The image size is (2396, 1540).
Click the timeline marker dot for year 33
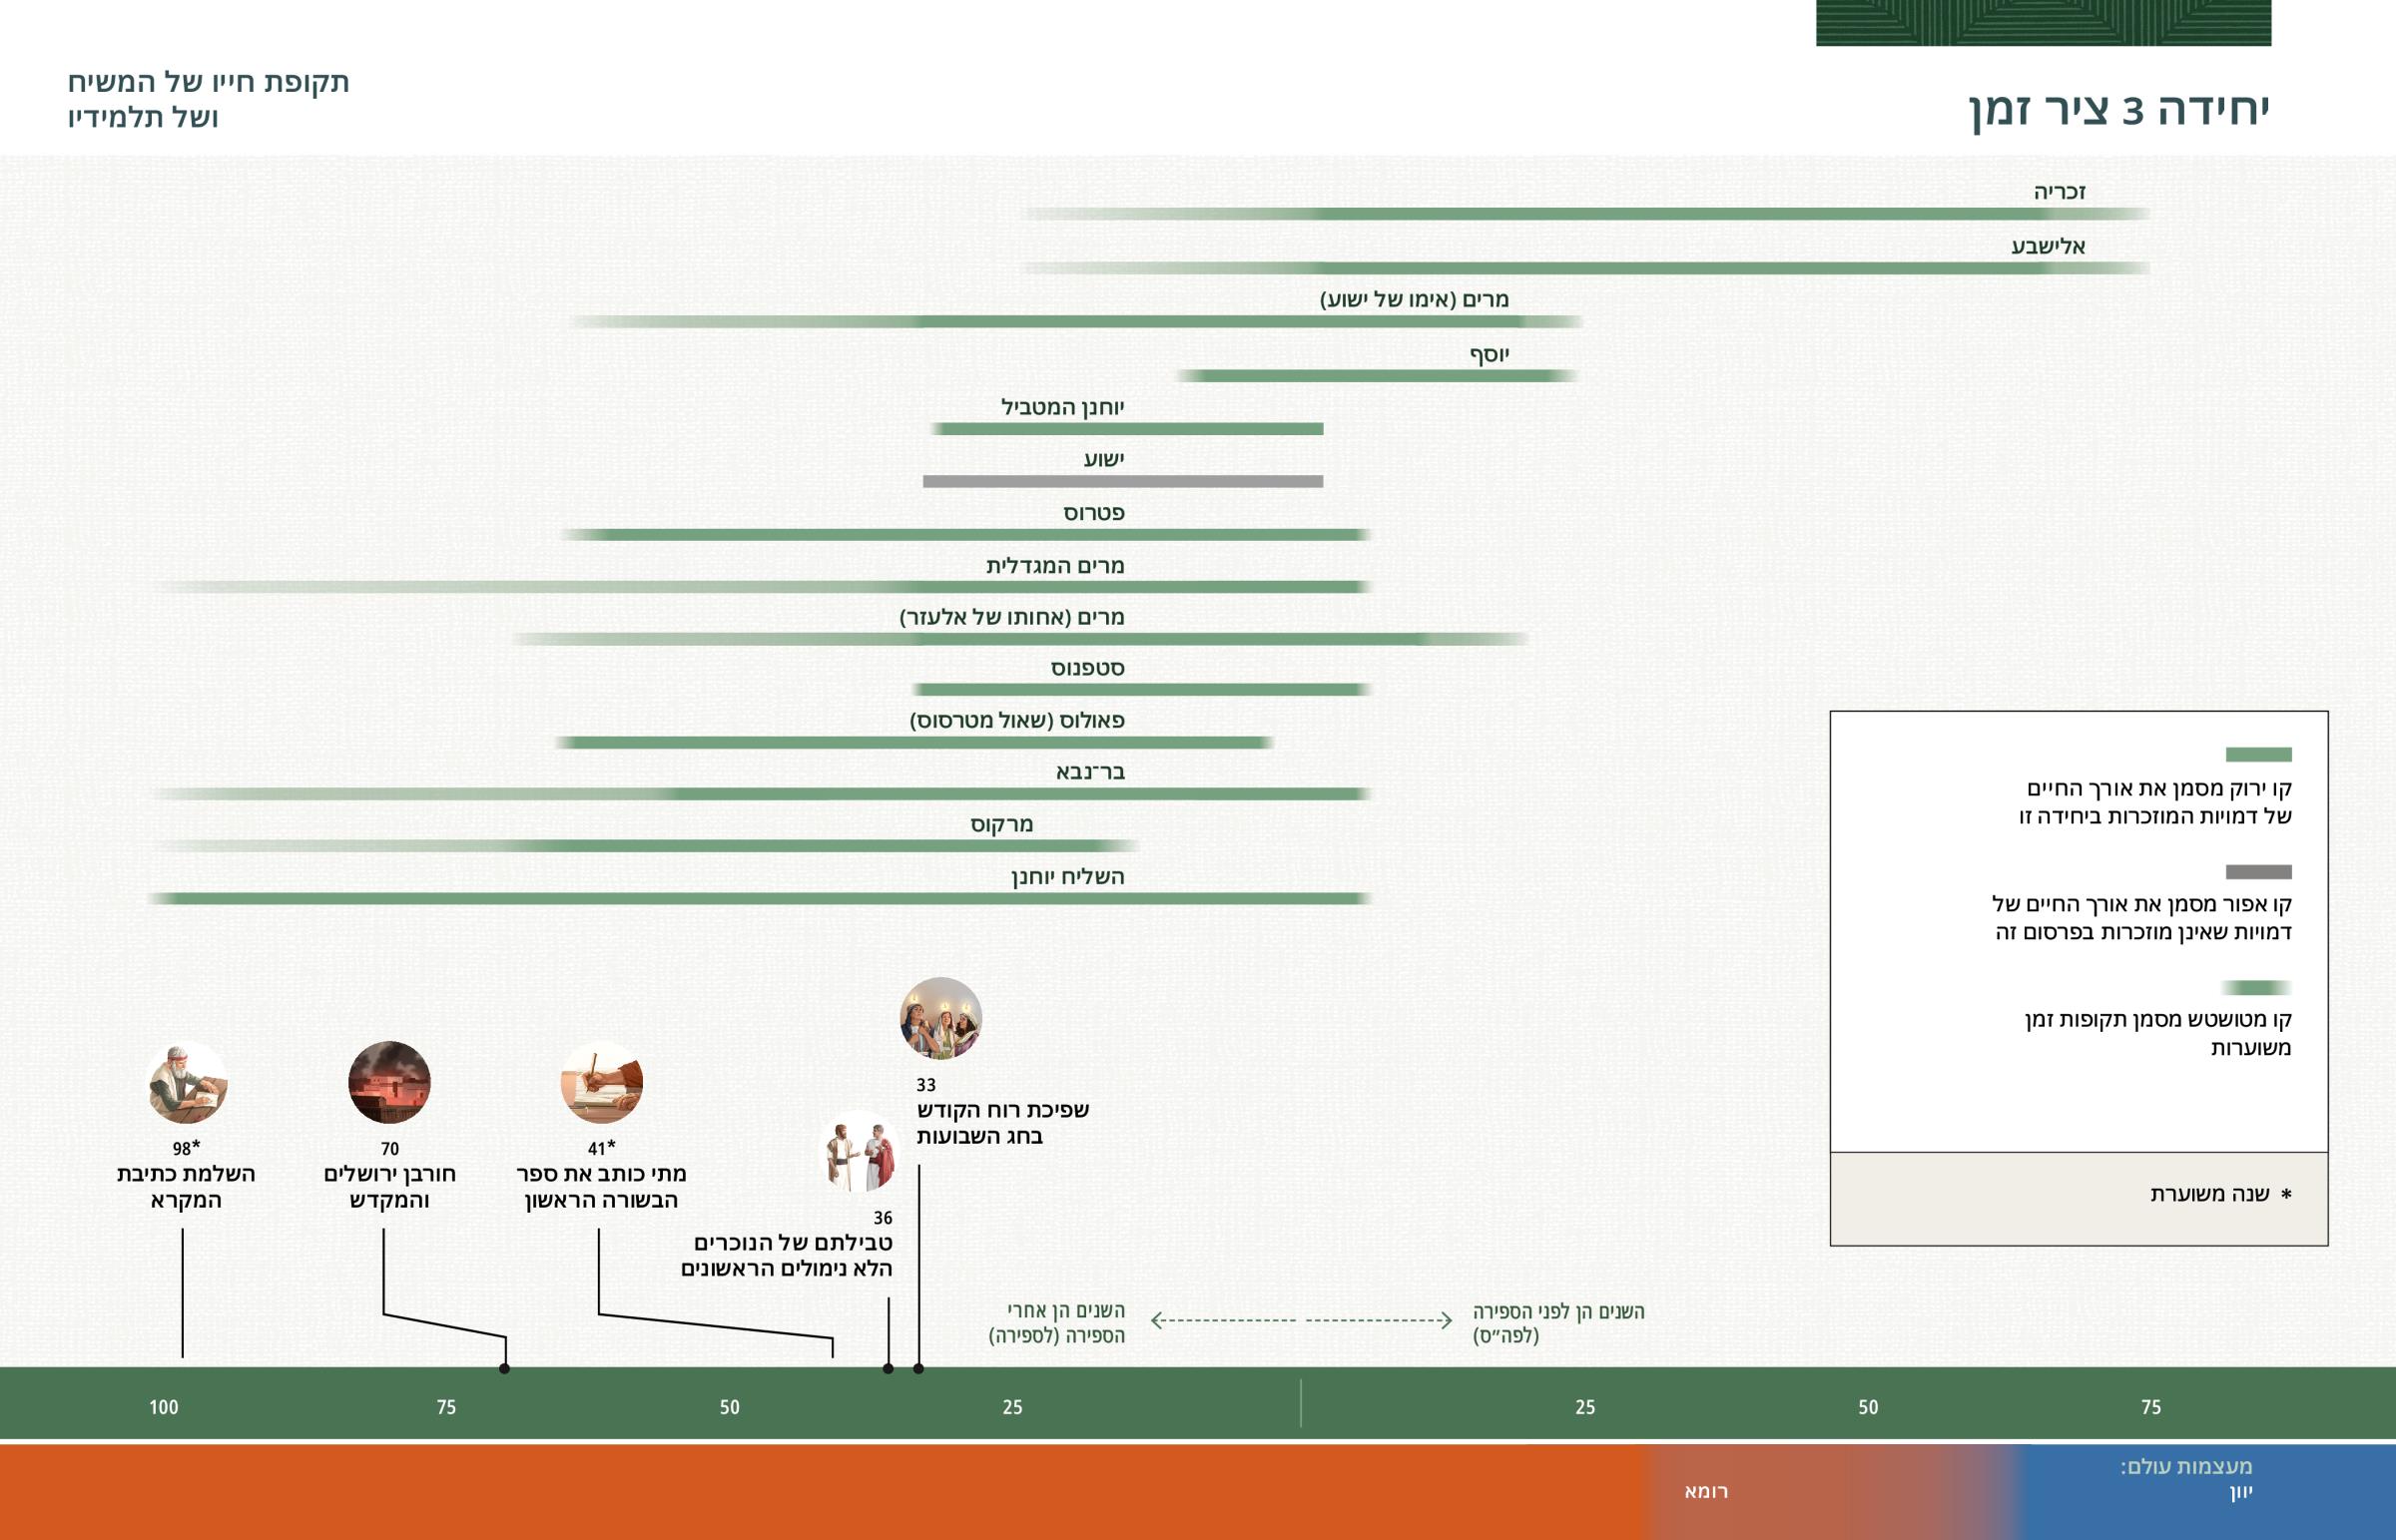(x=918, y=1368)
